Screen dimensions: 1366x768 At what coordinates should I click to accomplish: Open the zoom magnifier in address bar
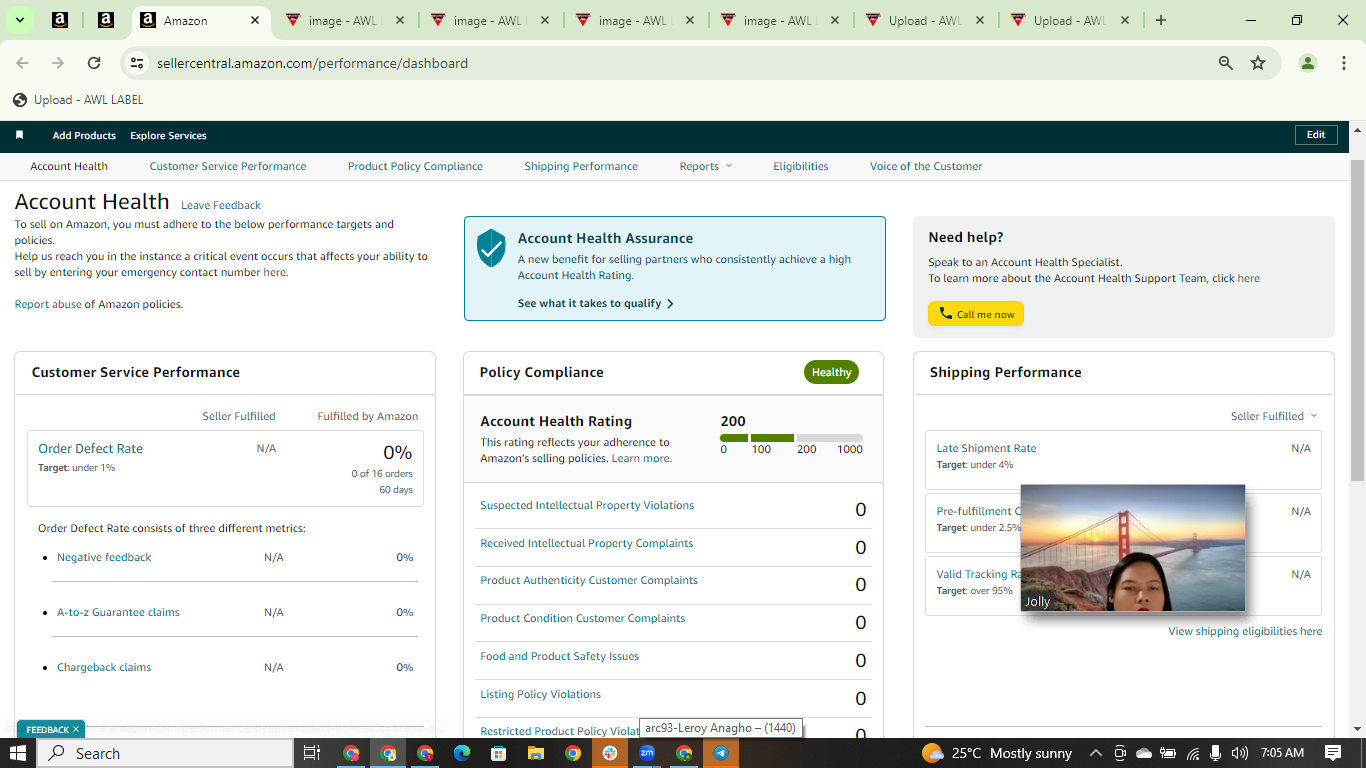coord(1225,63)
